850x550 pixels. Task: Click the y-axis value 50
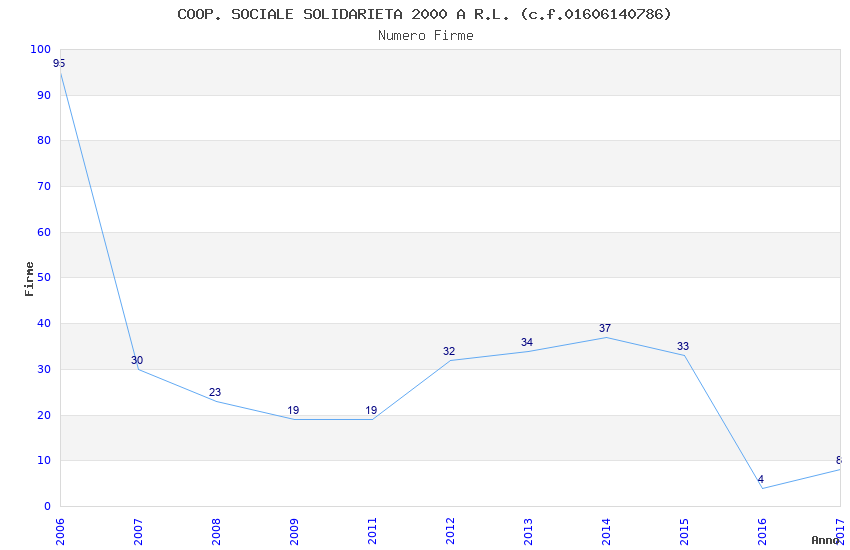tap(44, 277)
